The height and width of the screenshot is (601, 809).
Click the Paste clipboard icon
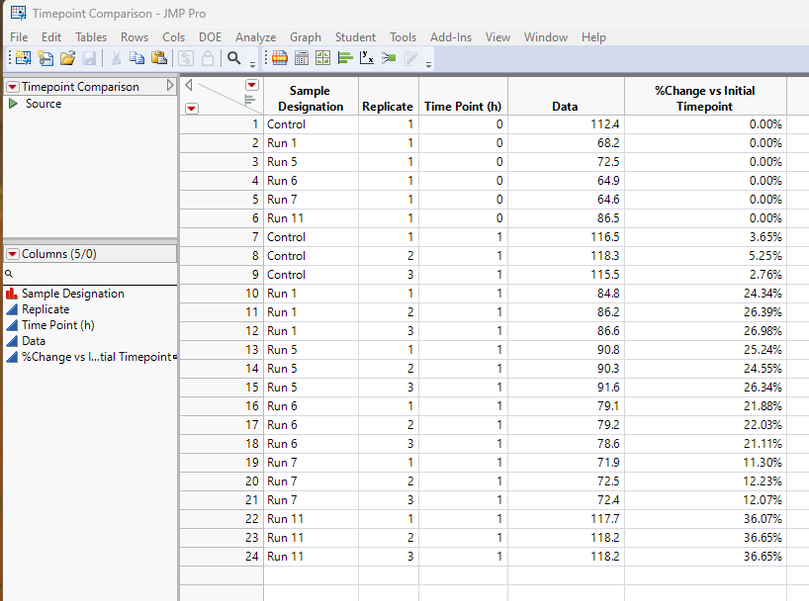coord(158,59)
